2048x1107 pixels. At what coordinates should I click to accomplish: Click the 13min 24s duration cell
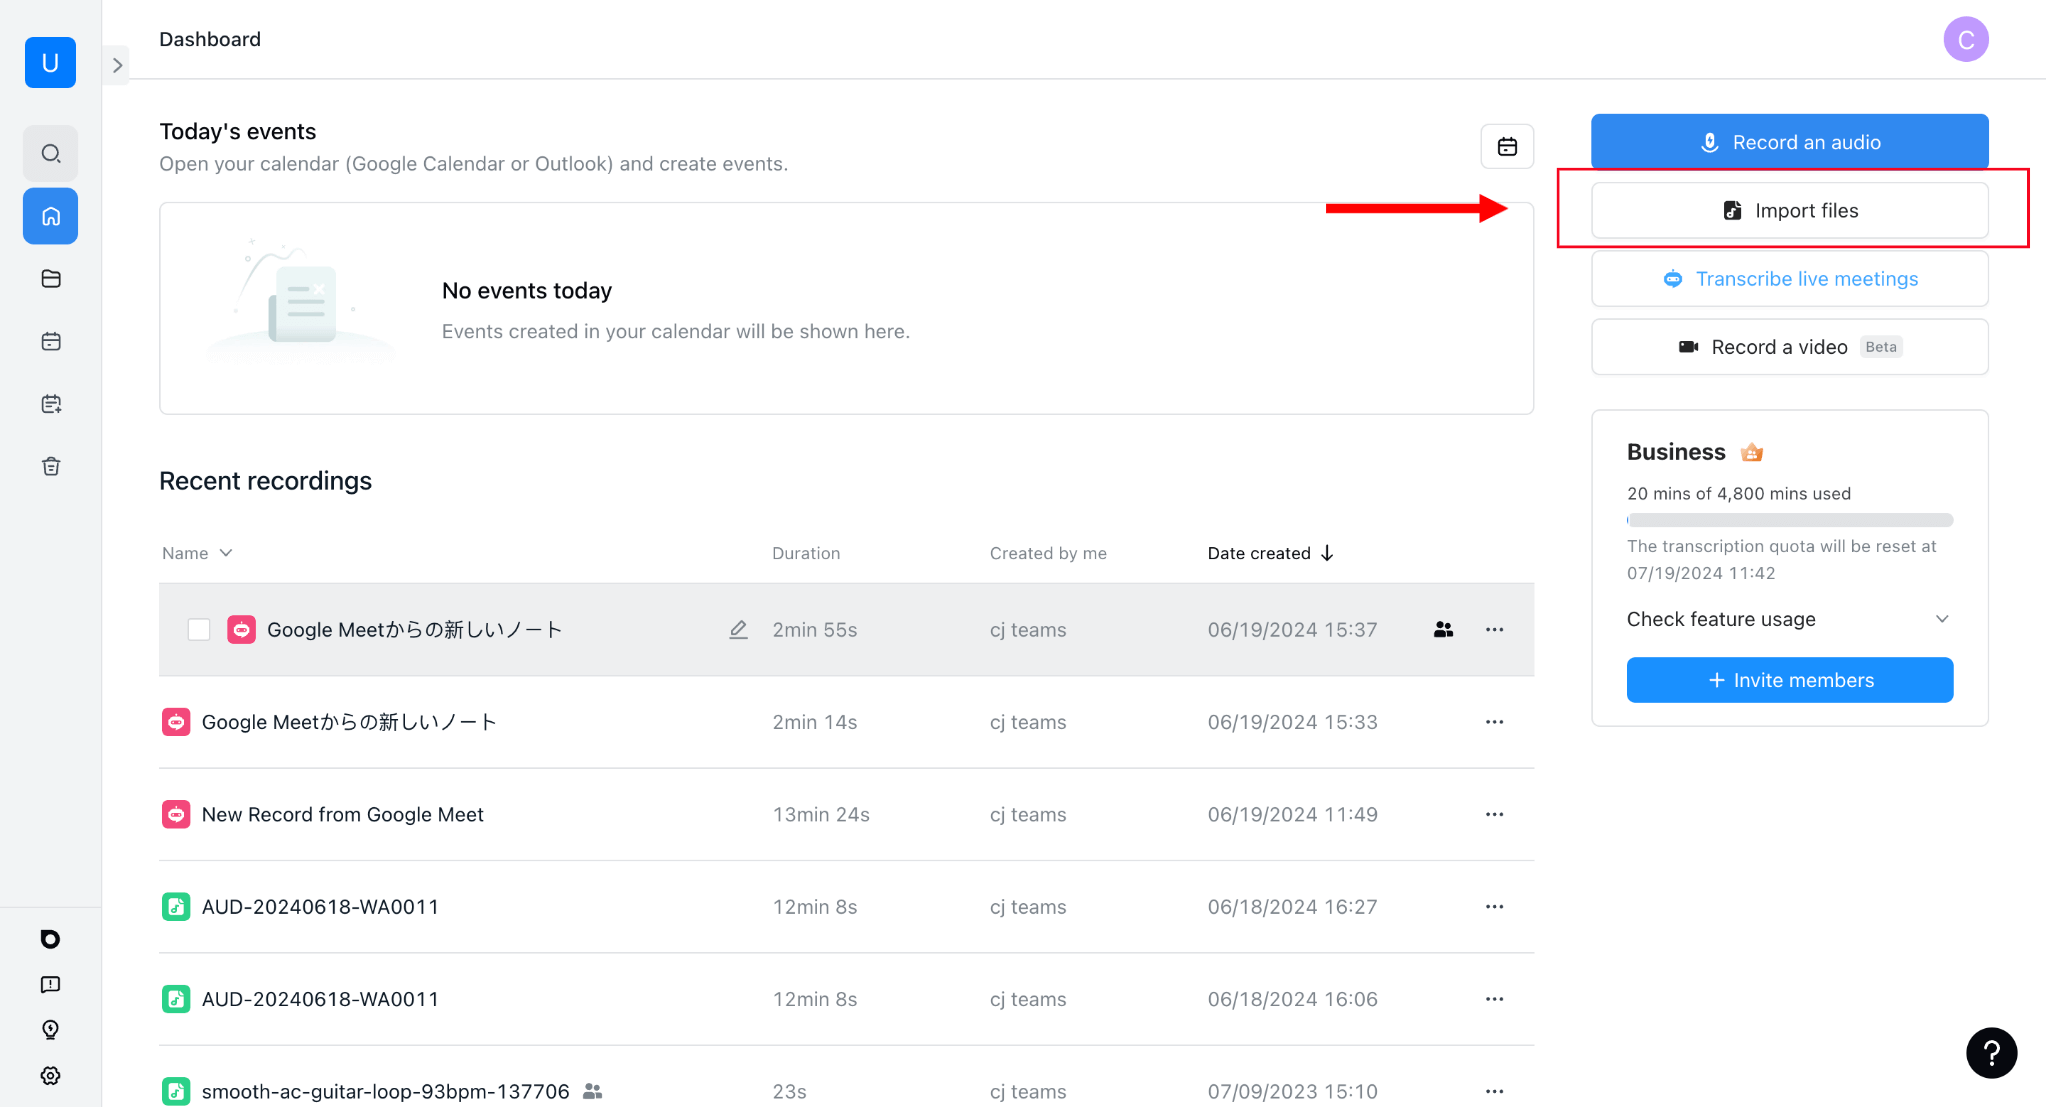point(821,815)
